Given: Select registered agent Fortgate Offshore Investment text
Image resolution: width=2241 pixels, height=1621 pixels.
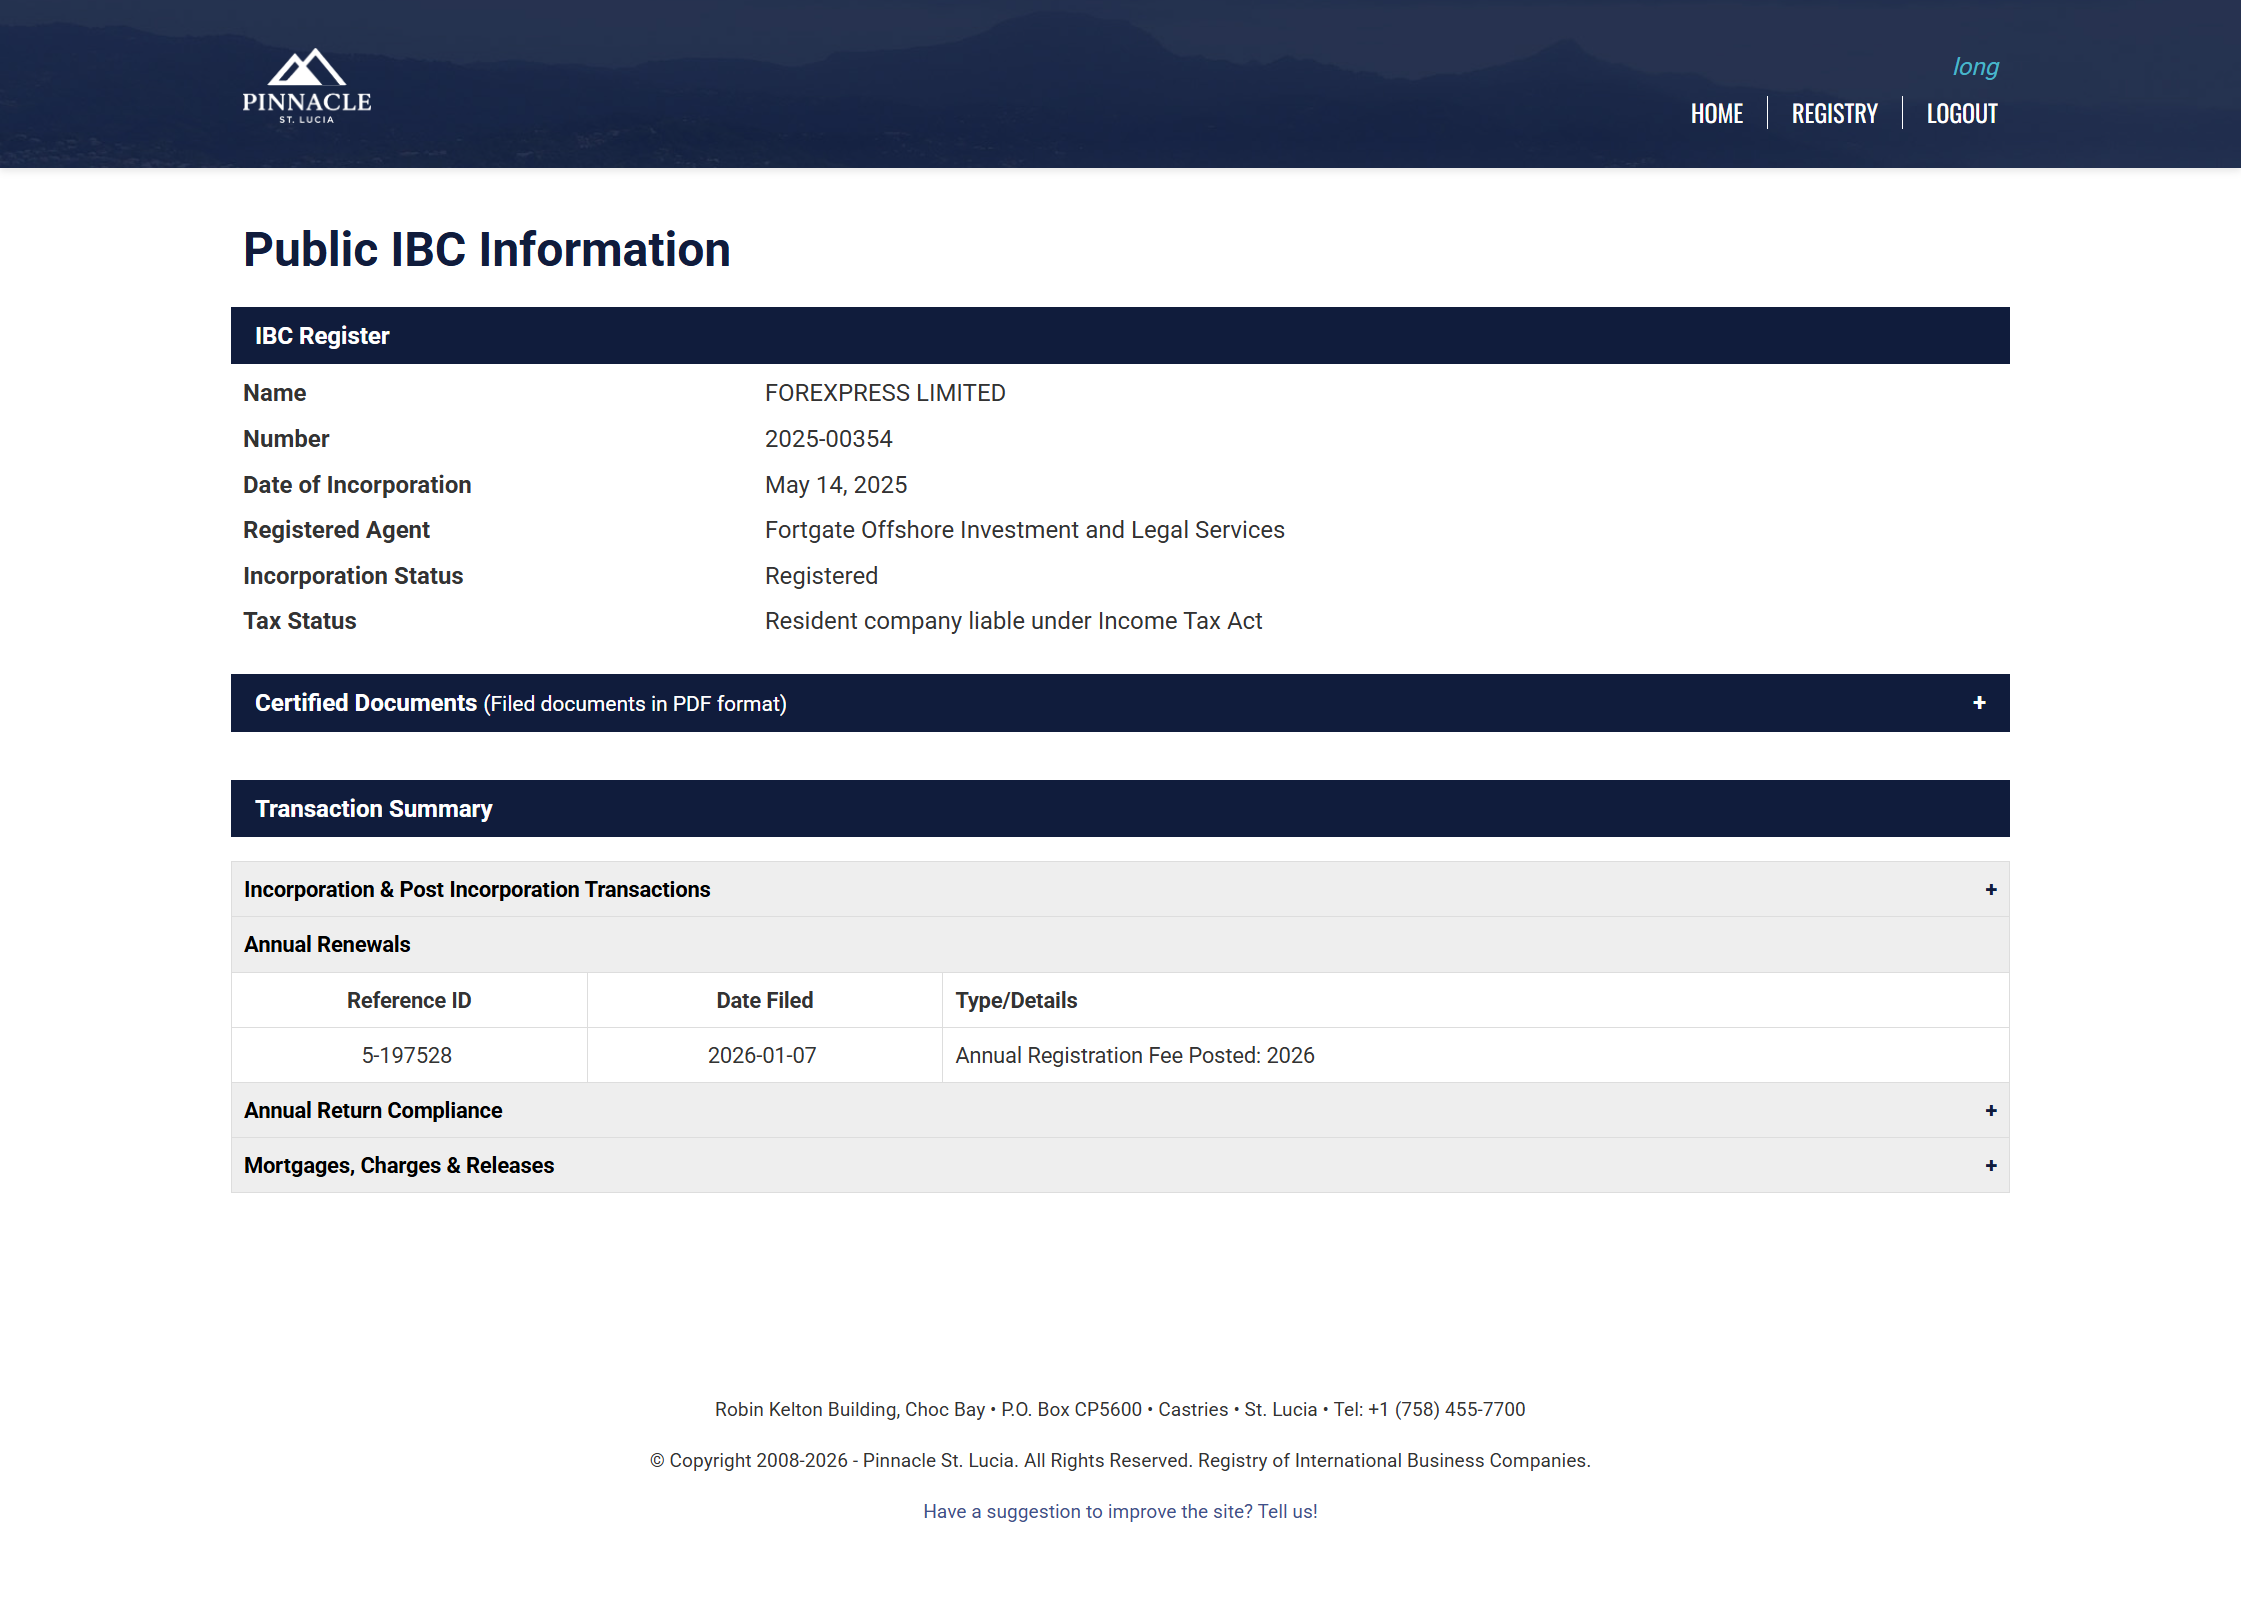Looking at the screenshot, I should 1025,530.
